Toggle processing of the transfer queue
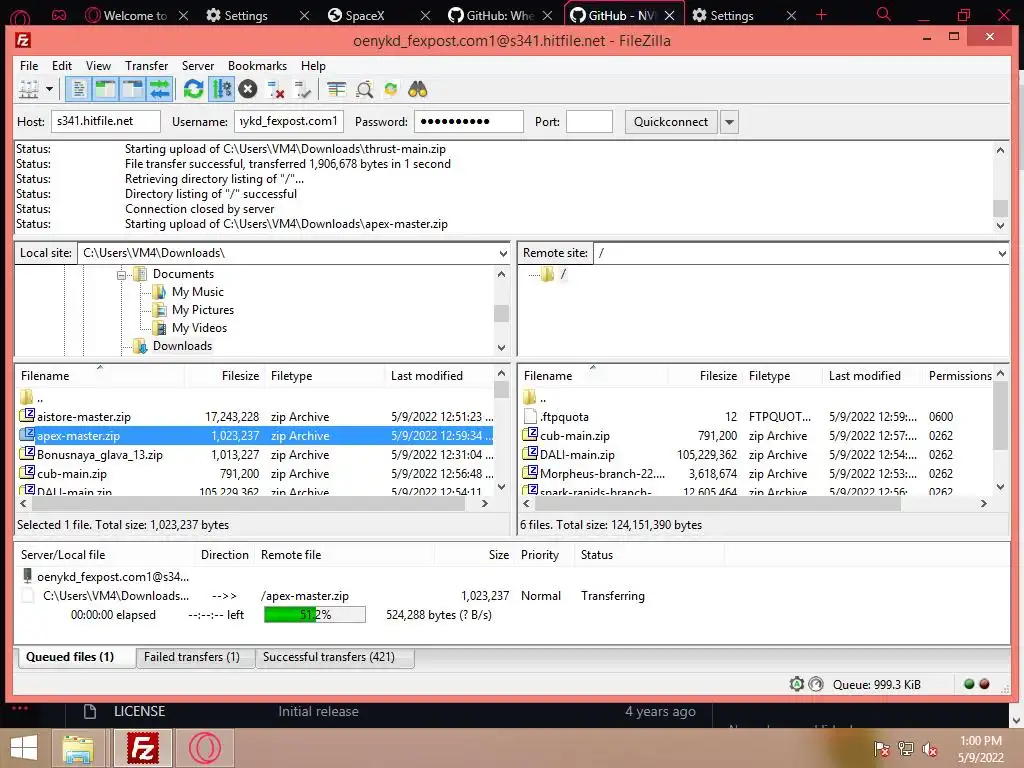The height and width of the screenshot is (768, 1024). (x=221, y=89)
